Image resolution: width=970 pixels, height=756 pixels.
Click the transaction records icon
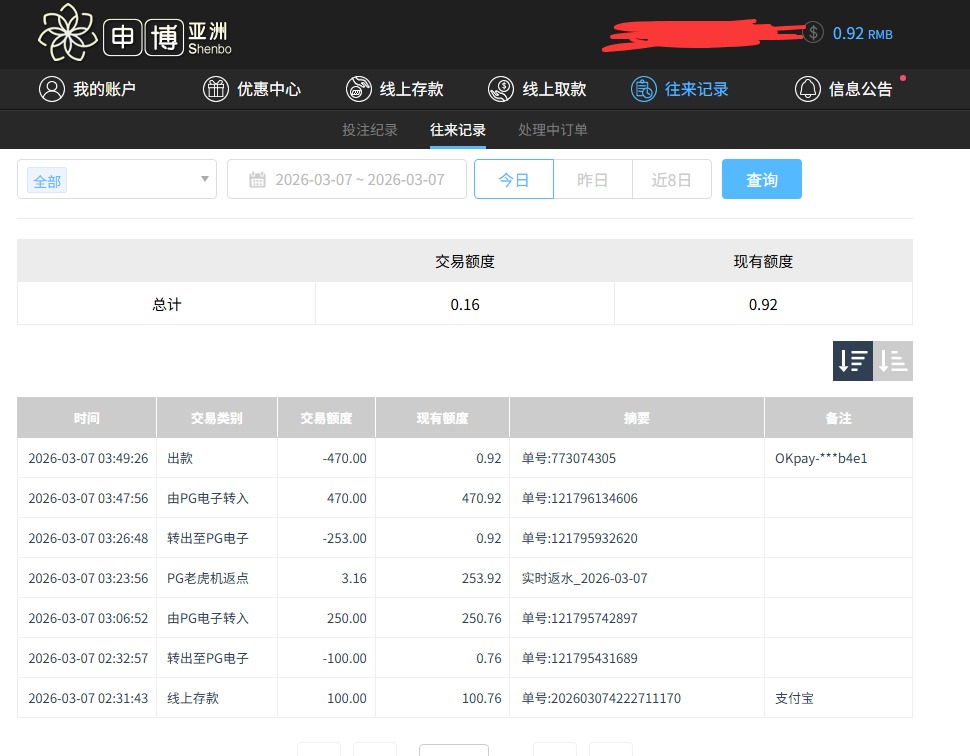pyautogui.click(x=644, y=89)
